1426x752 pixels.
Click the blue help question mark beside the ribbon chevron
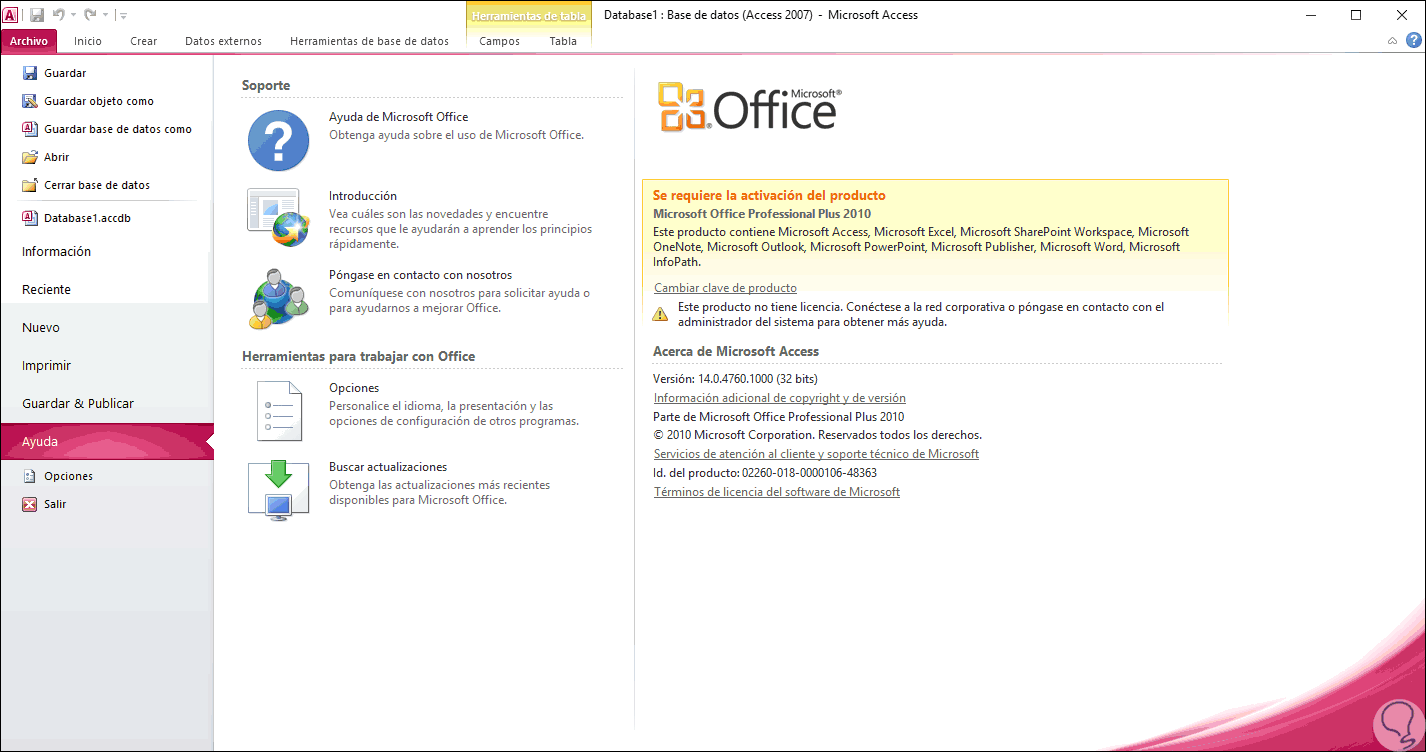click(x=1413, y=41)
